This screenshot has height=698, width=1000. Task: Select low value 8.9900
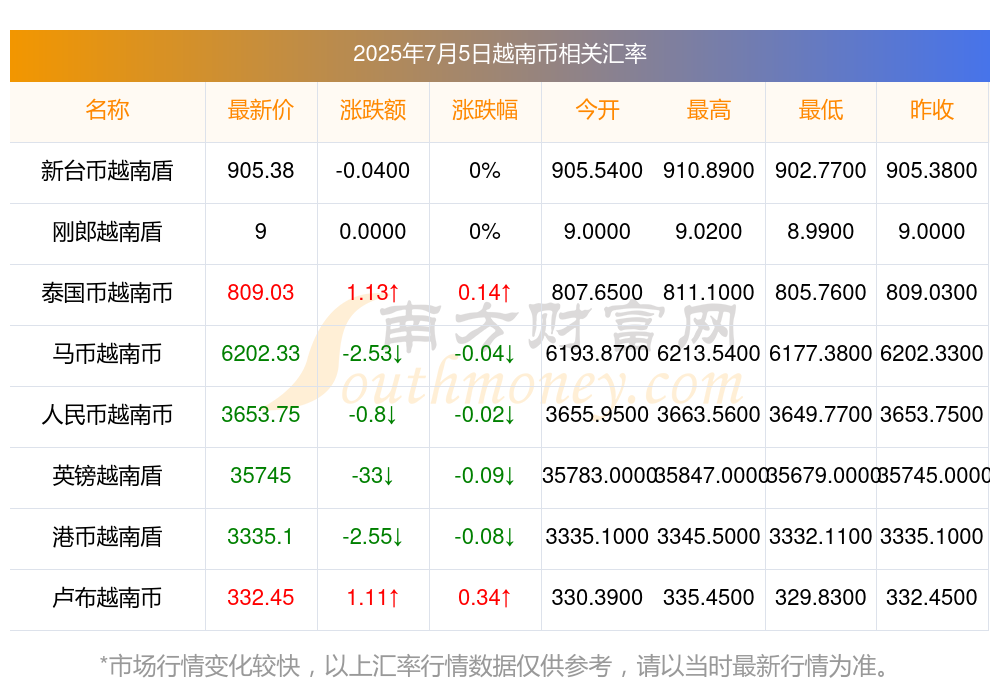pyautogui.click(x=821, y=231)
